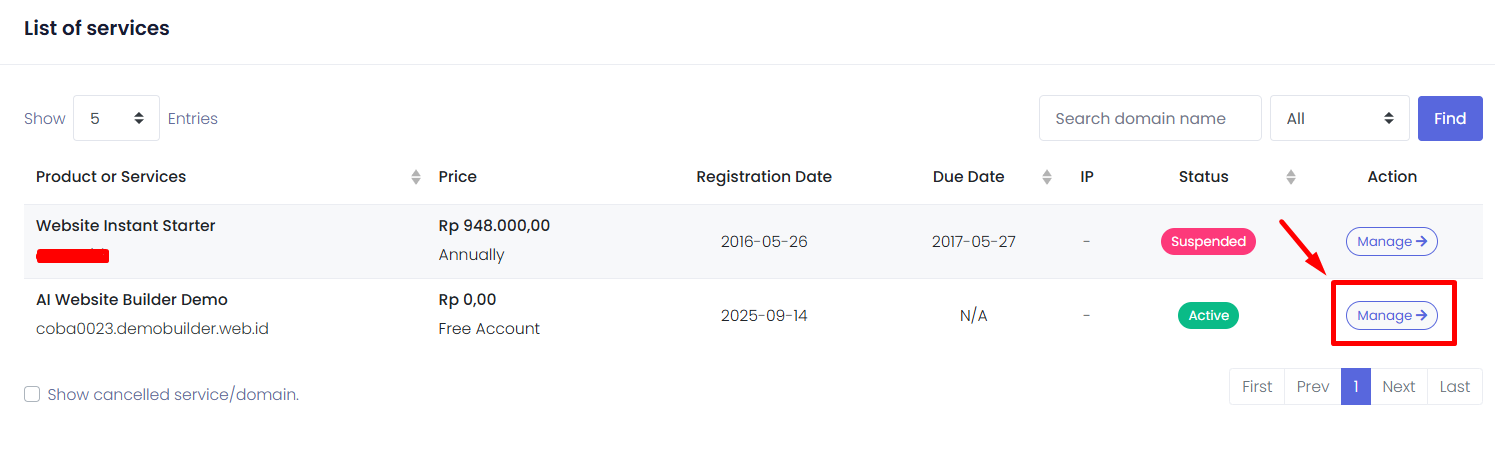Open the entries count dropdown
The width and height of the screenshot is (1495, 450).
(x=116, y=118)
